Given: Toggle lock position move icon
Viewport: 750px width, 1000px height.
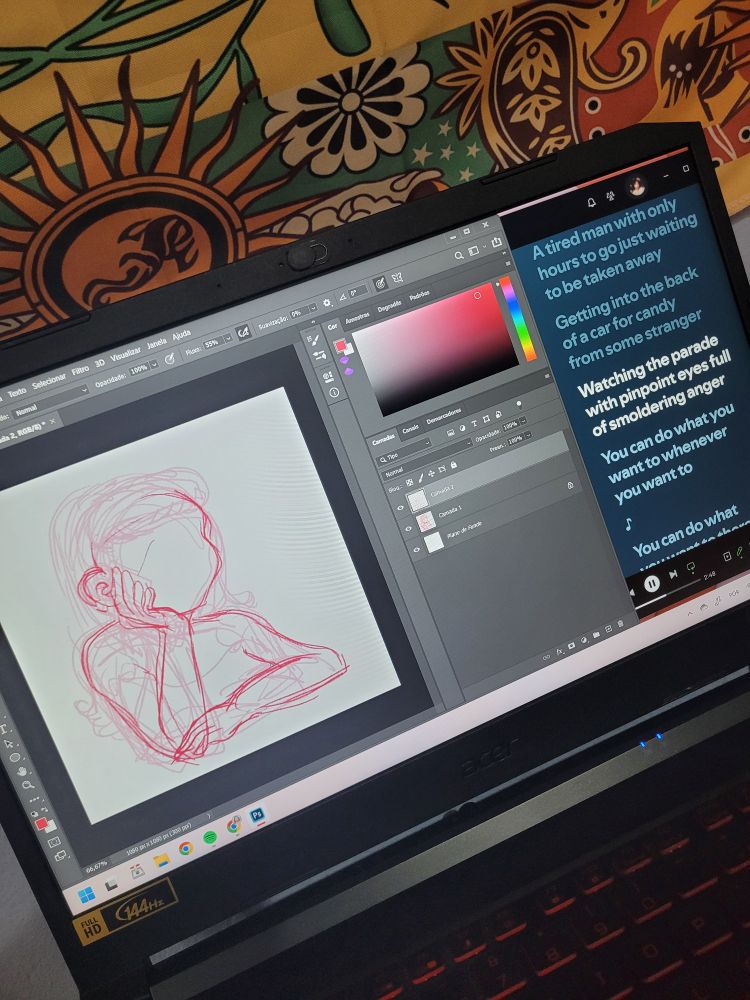Looking at the screenshot, I should click(x=431, y=473).
